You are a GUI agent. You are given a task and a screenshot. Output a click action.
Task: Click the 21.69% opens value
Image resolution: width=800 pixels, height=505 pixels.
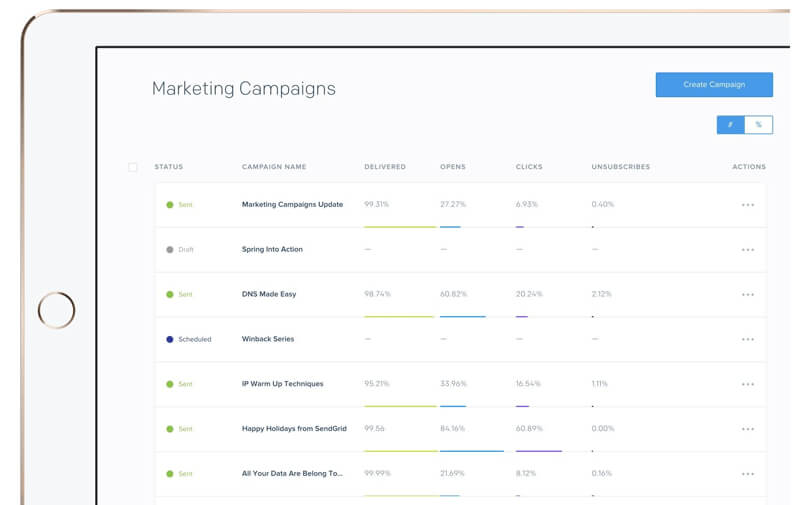point(453,473)
